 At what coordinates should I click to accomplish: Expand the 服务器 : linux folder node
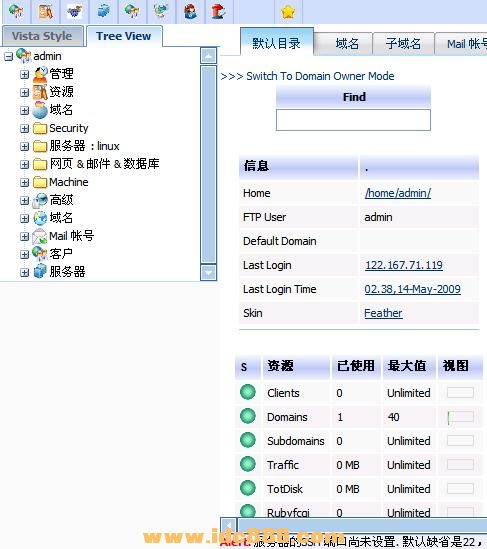pyautogui.click(x=24, y=146)
